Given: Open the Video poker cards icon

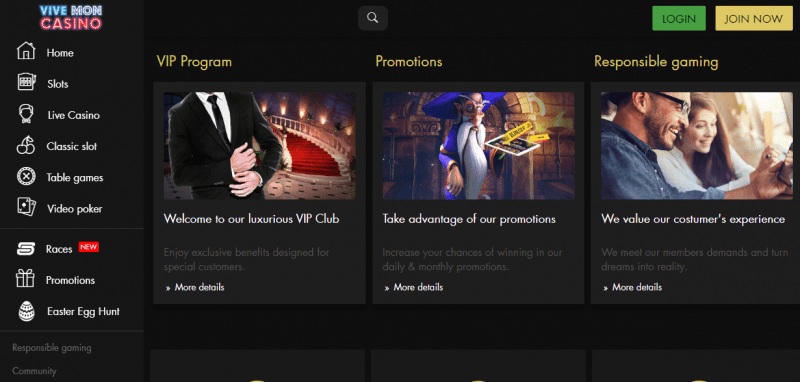Looking at the screenshot, I should [x=26, y=208].
